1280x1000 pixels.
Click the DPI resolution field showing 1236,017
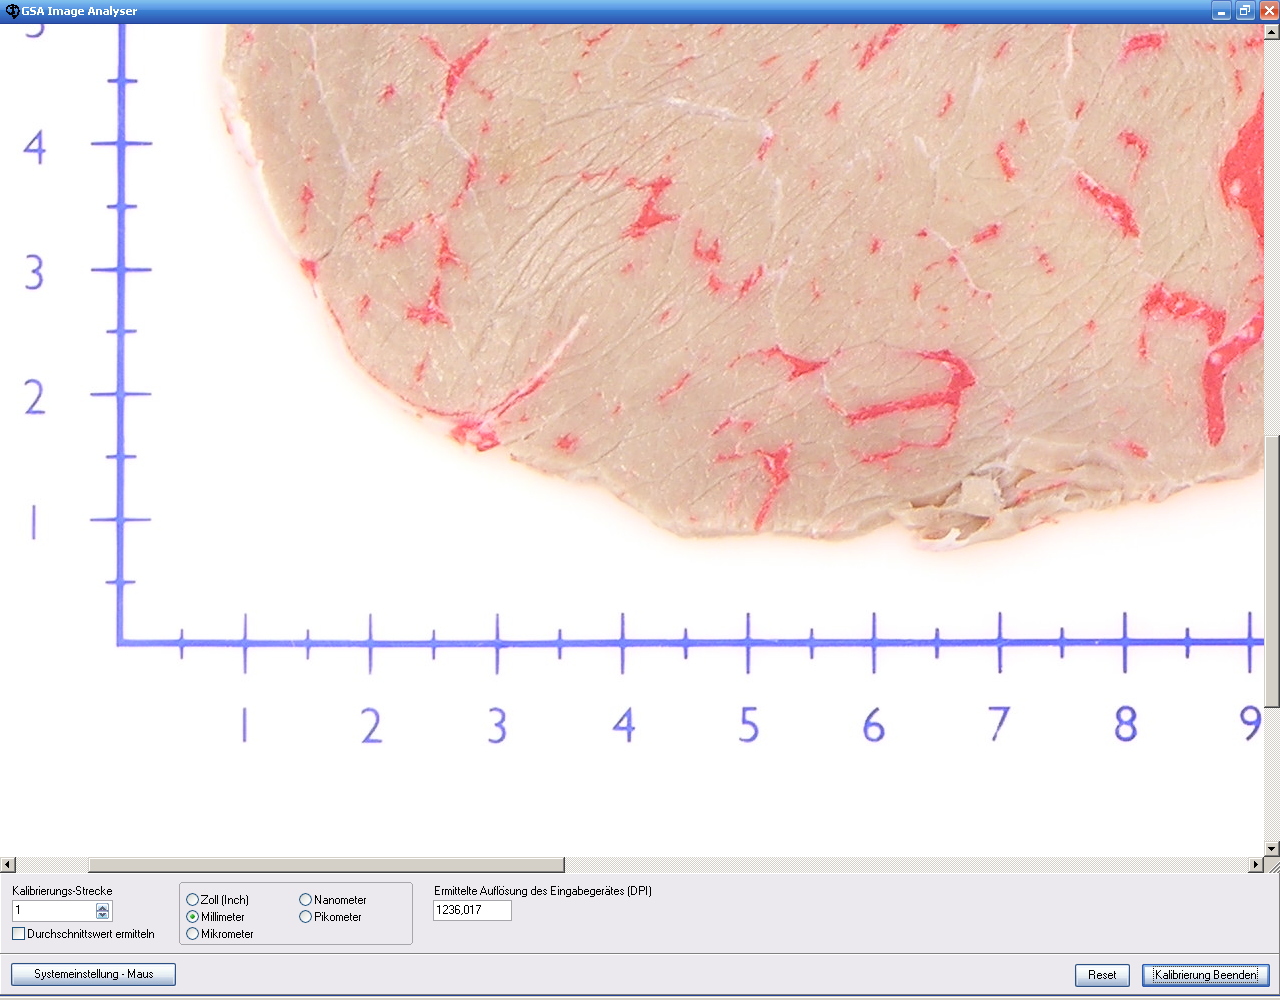(x=472, y=910)
